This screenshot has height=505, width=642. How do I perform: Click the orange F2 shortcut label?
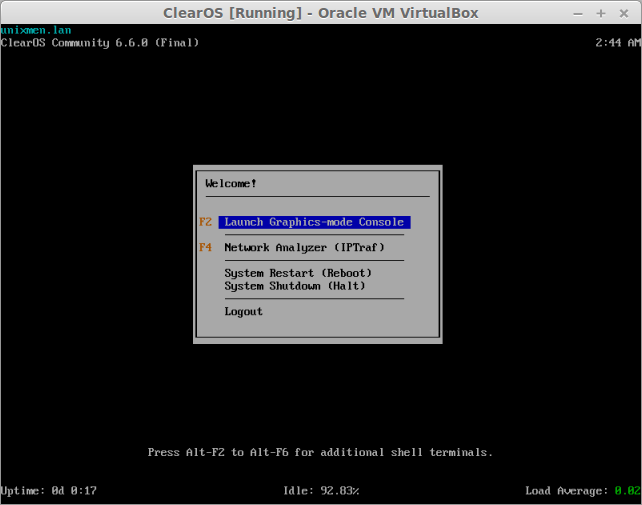[x=206, y=222]
